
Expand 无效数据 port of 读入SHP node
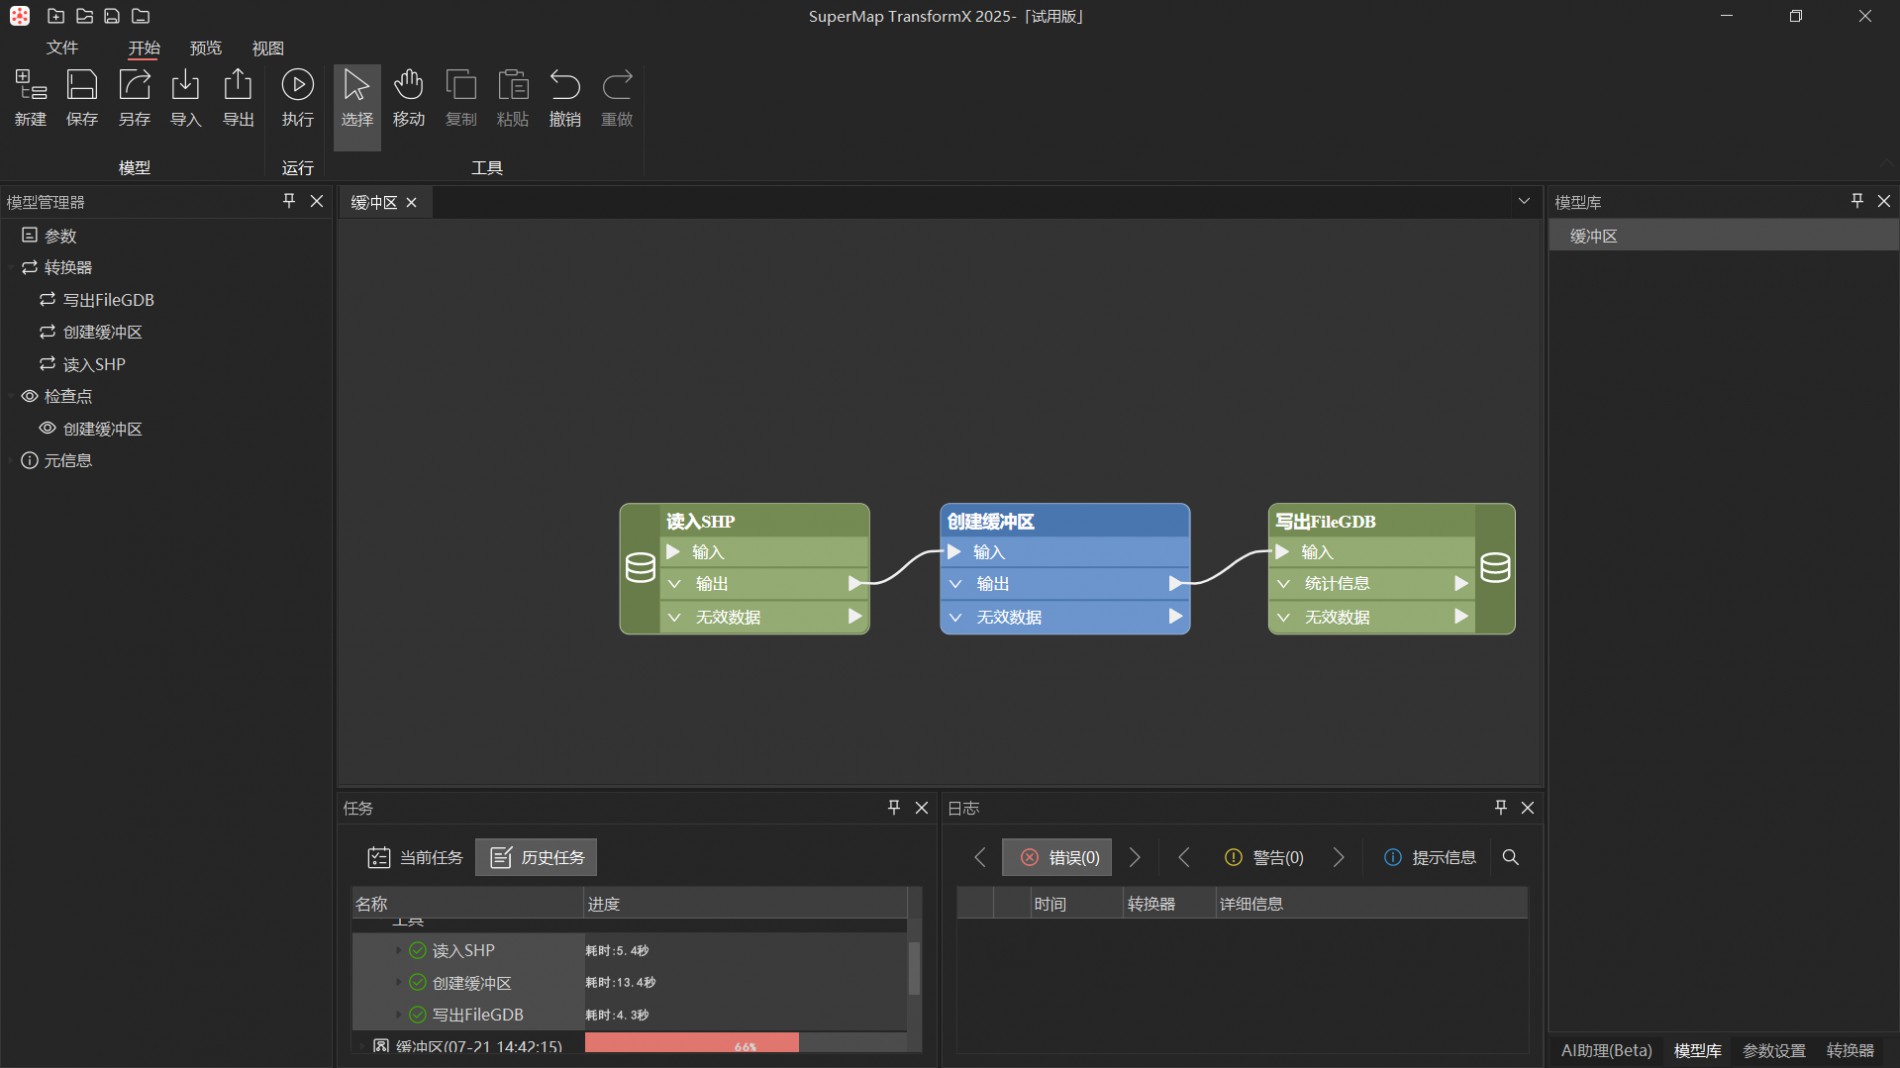(x=675, y=617)
